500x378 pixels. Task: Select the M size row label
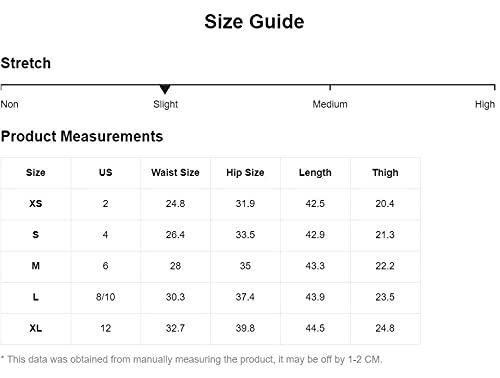pos(36,266)
